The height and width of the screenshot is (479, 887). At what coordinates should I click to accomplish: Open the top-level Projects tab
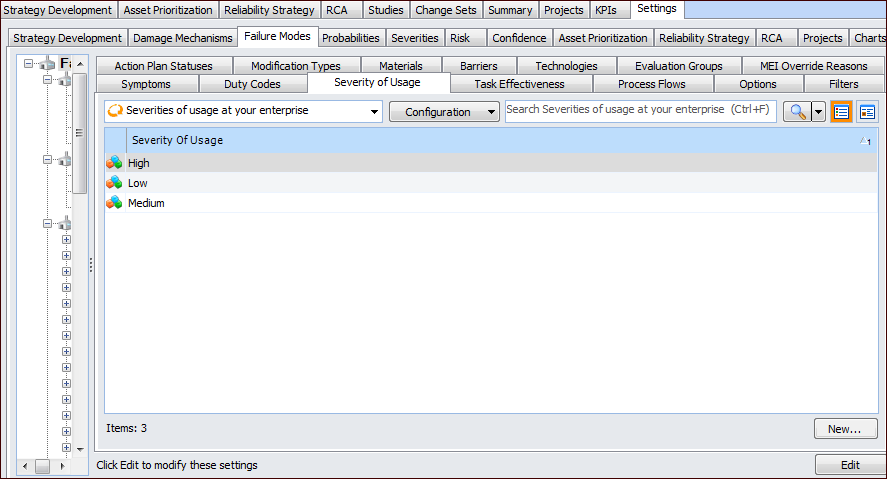click(x=563, y=10)
